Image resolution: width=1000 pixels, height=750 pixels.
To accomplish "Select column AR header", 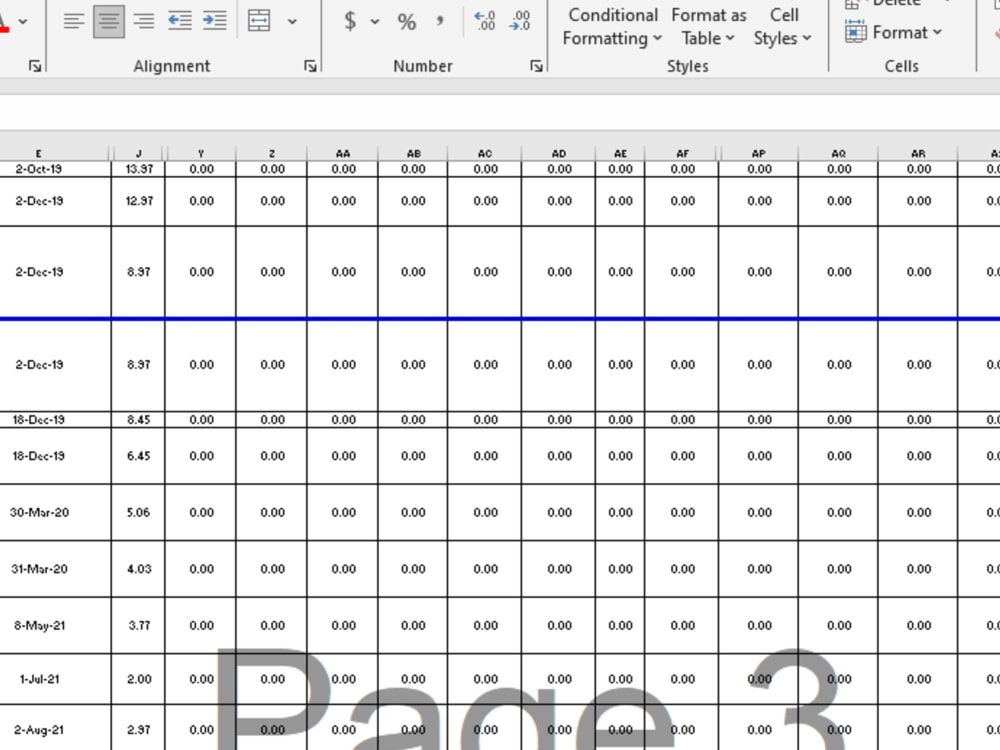I will tap(918, 153).
